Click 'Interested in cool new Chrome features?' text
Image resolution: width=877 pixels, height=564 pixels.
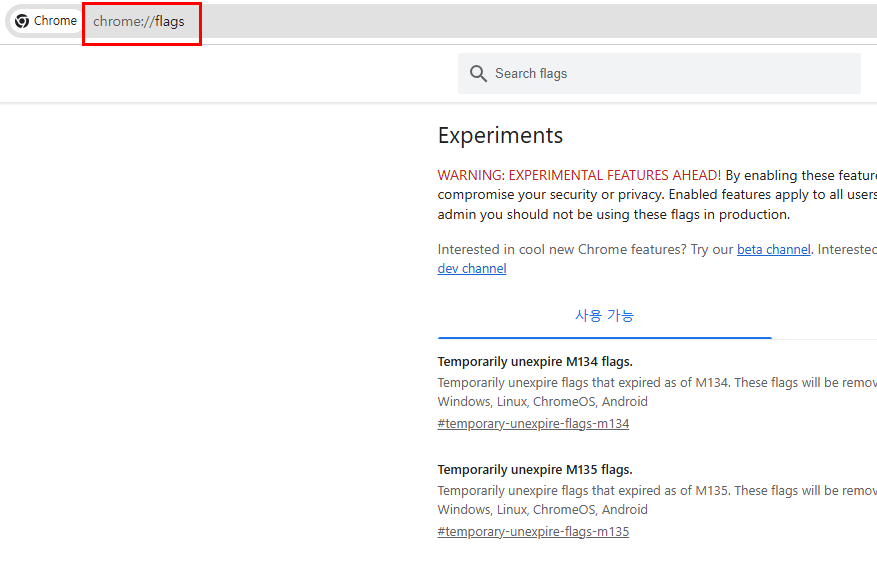click(x=562, y=250)
